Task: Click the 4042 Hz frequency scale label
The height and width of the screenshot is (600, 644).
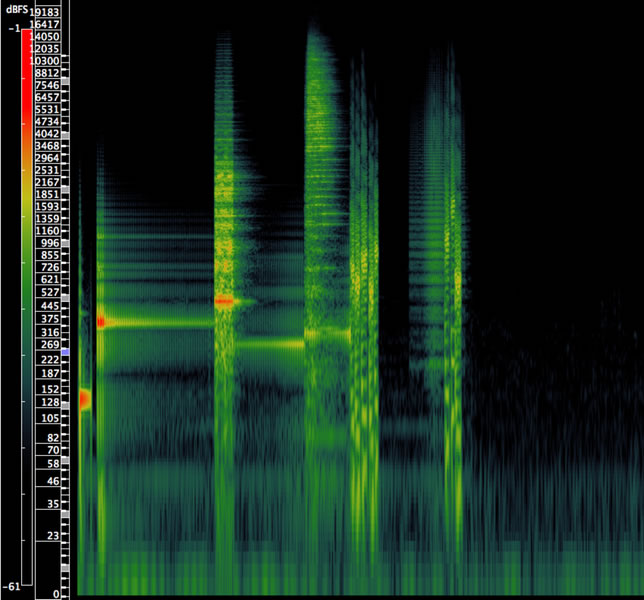Action: coord(47,134)
